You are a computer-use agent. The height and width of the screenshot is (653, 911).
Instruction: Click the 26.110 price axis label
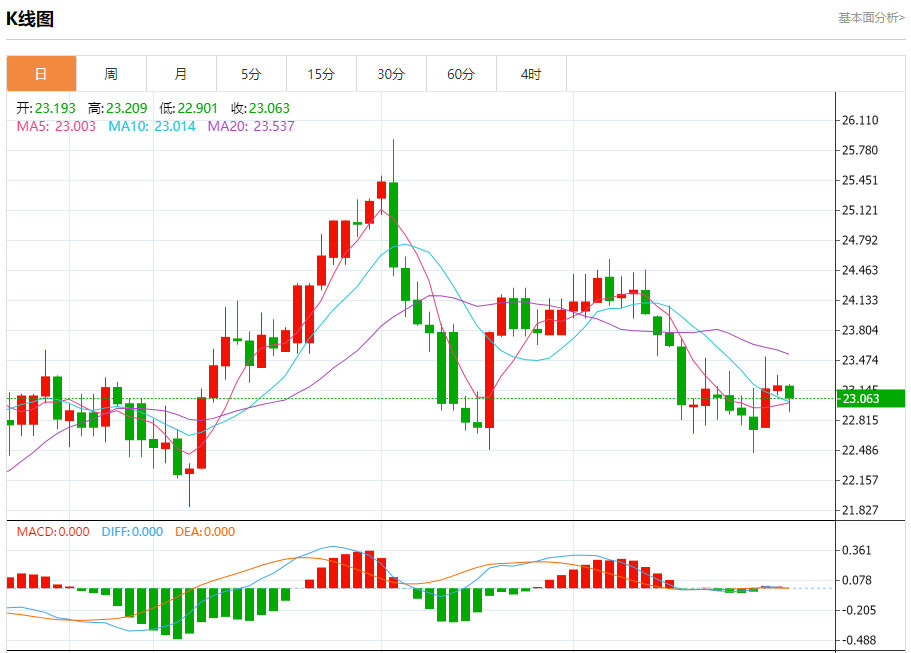(860, 120)
